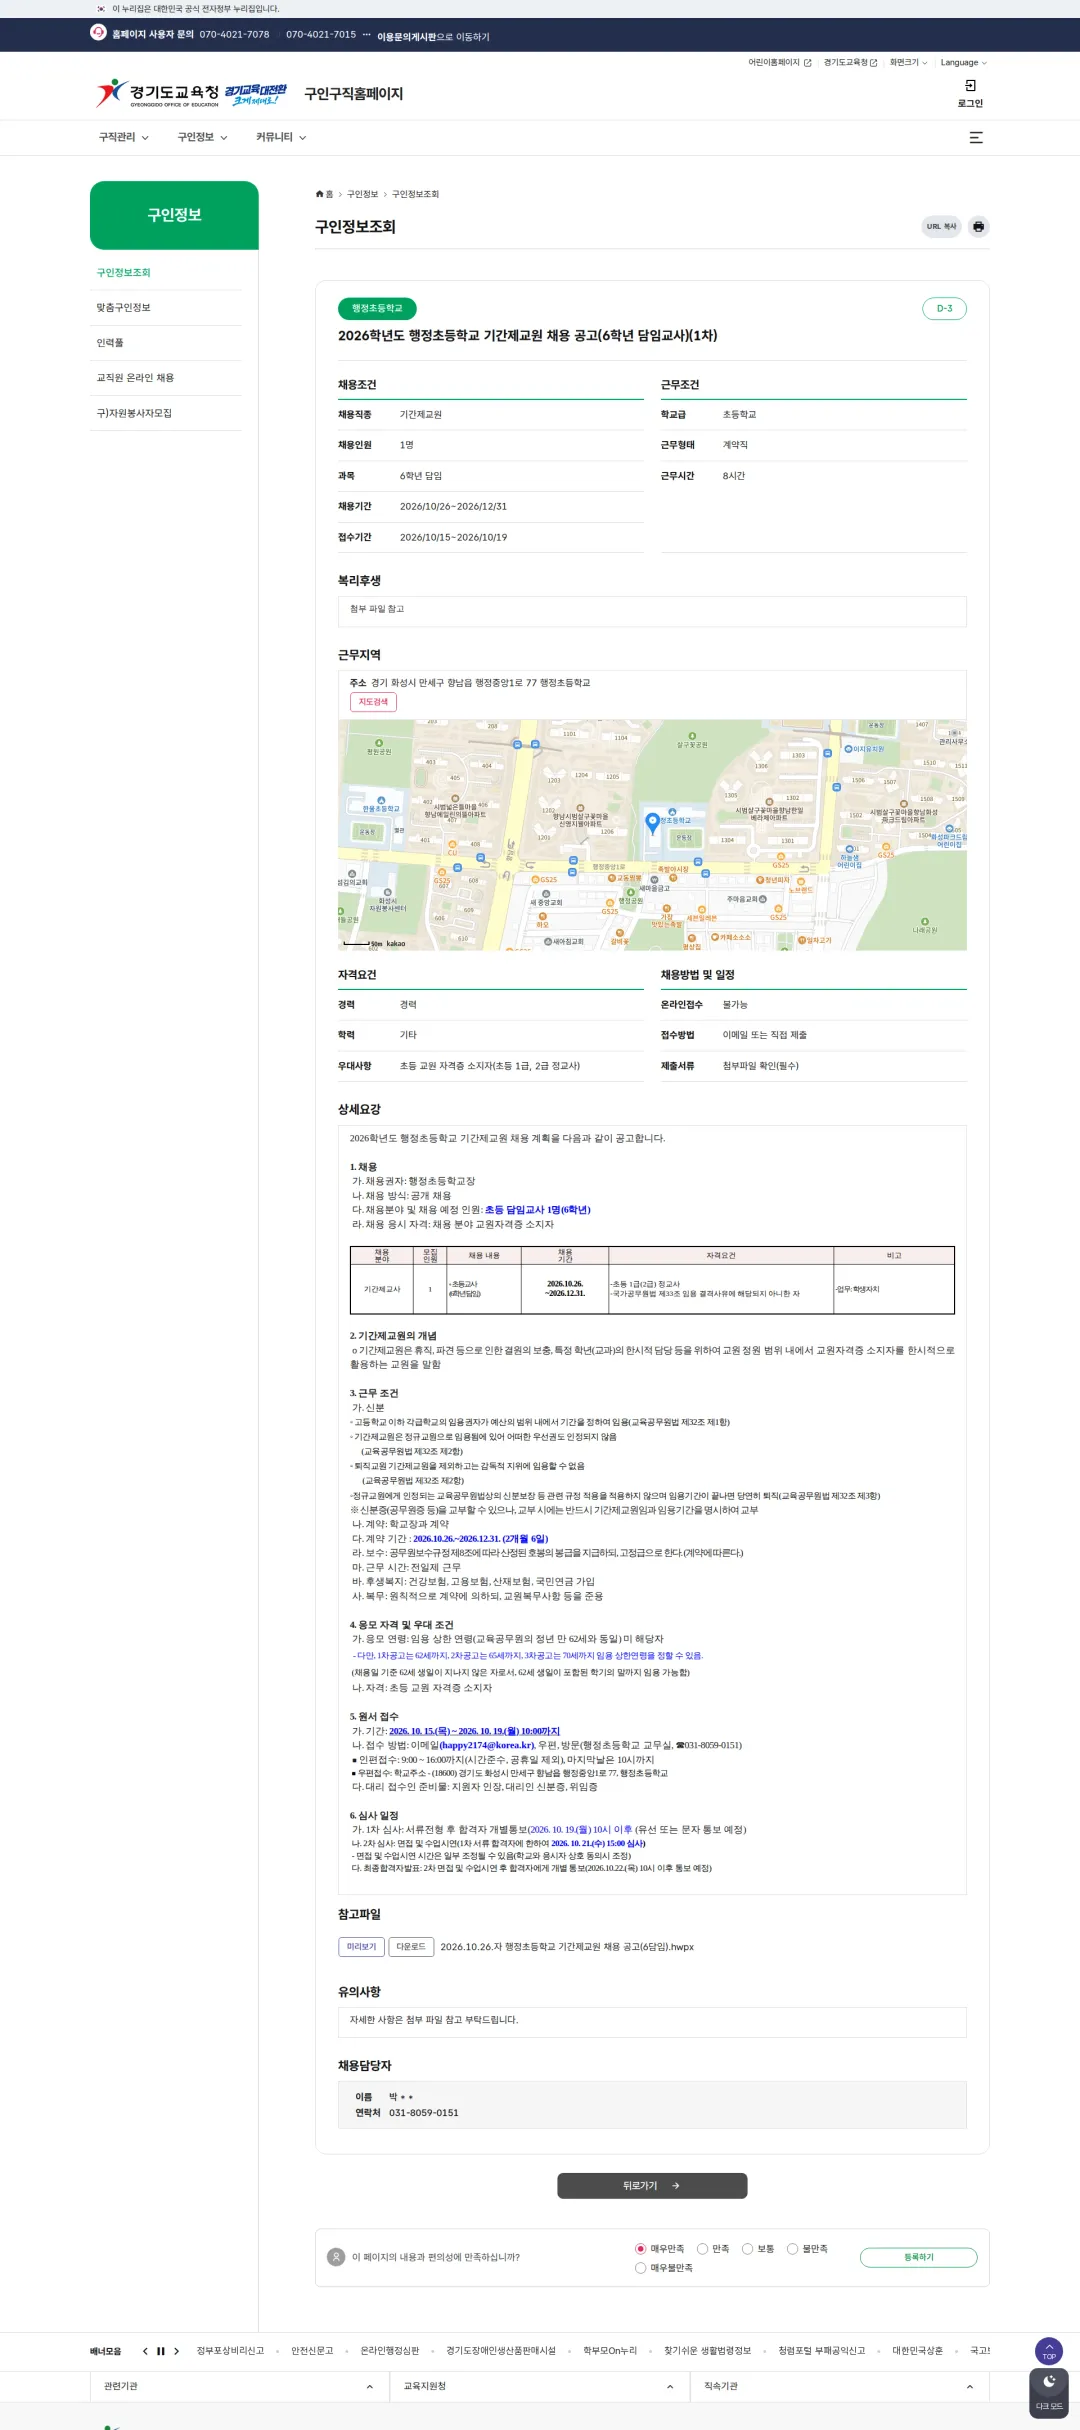This screenshot has height=2430, width=1080.
Task: Click the 행정초등학교 green tag
Action: click(x=377, y=309)
